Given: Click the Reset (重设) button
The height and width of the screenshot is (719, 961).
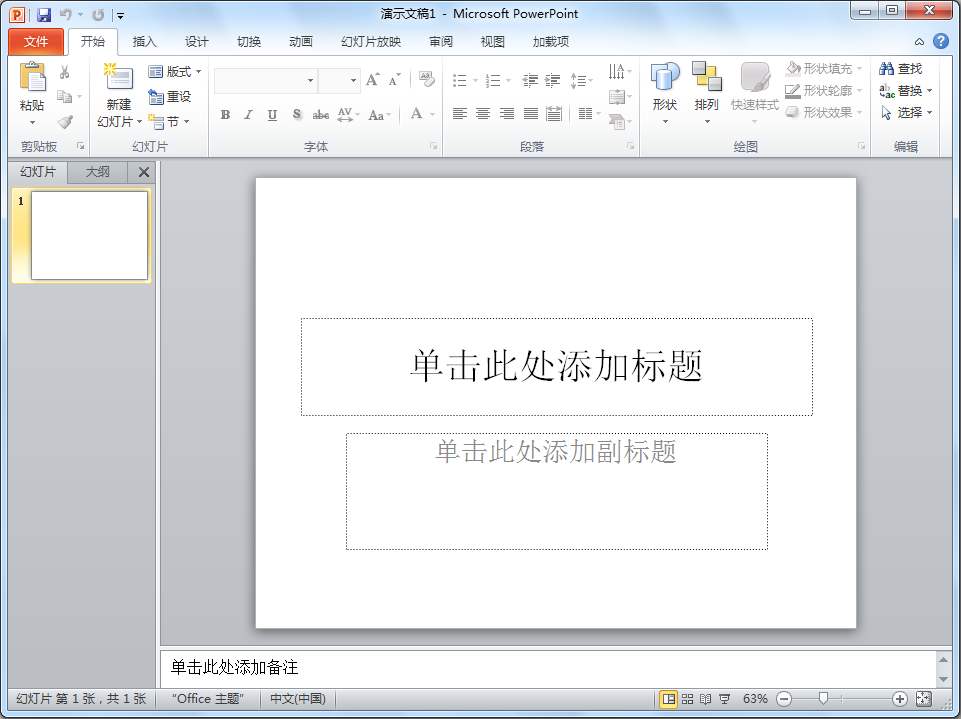Looking at the screenshot, I should pos(170,96).
